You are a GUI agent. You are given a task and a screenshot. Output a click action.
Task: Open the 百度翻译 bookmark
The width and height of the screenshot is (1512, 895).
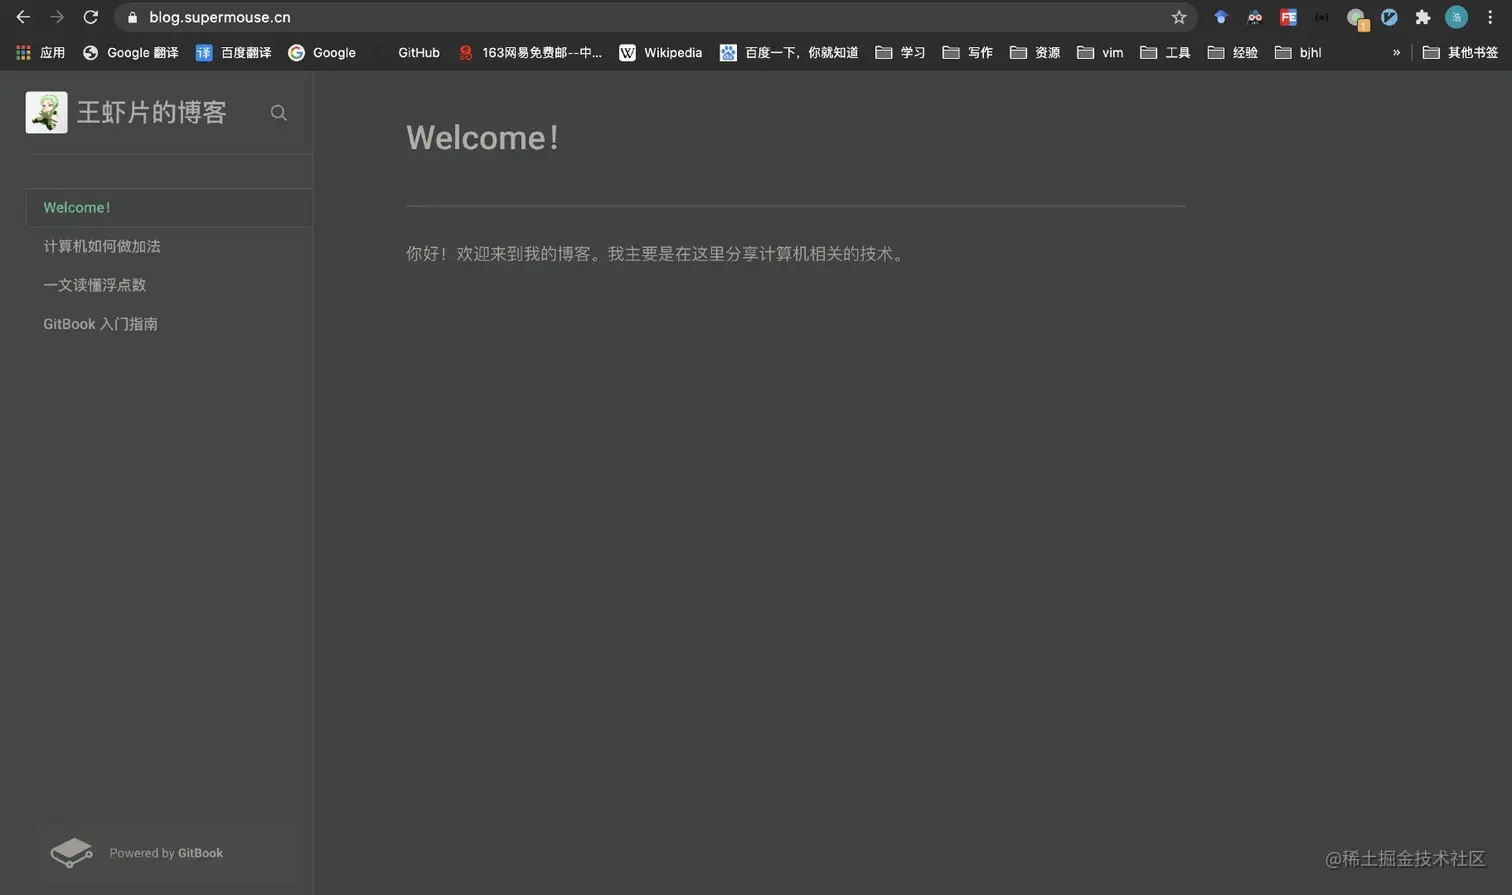[x=234, y=52]
